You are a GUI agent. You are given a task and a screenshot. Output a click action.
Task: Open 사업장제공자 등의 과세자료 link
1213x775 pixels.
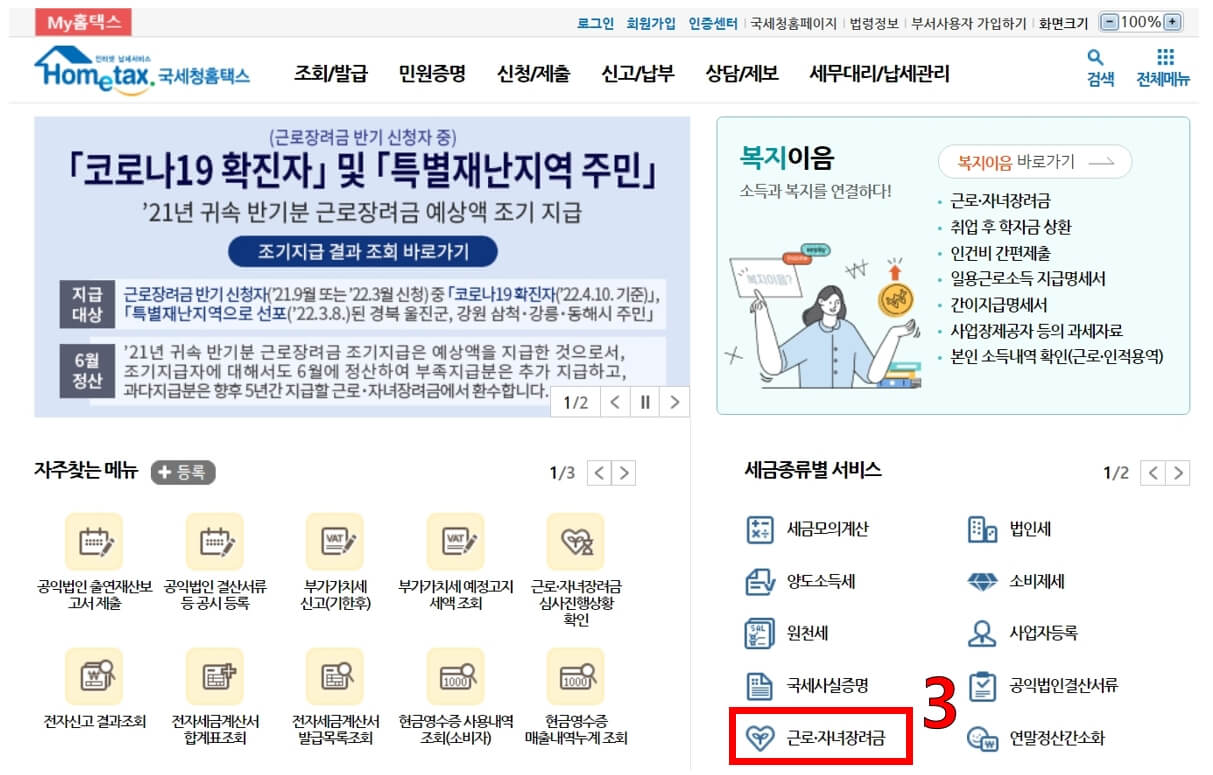(x=1036, y=331)
